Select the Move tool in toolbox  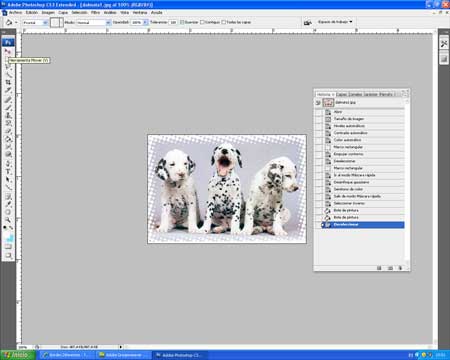pos(8,52)
